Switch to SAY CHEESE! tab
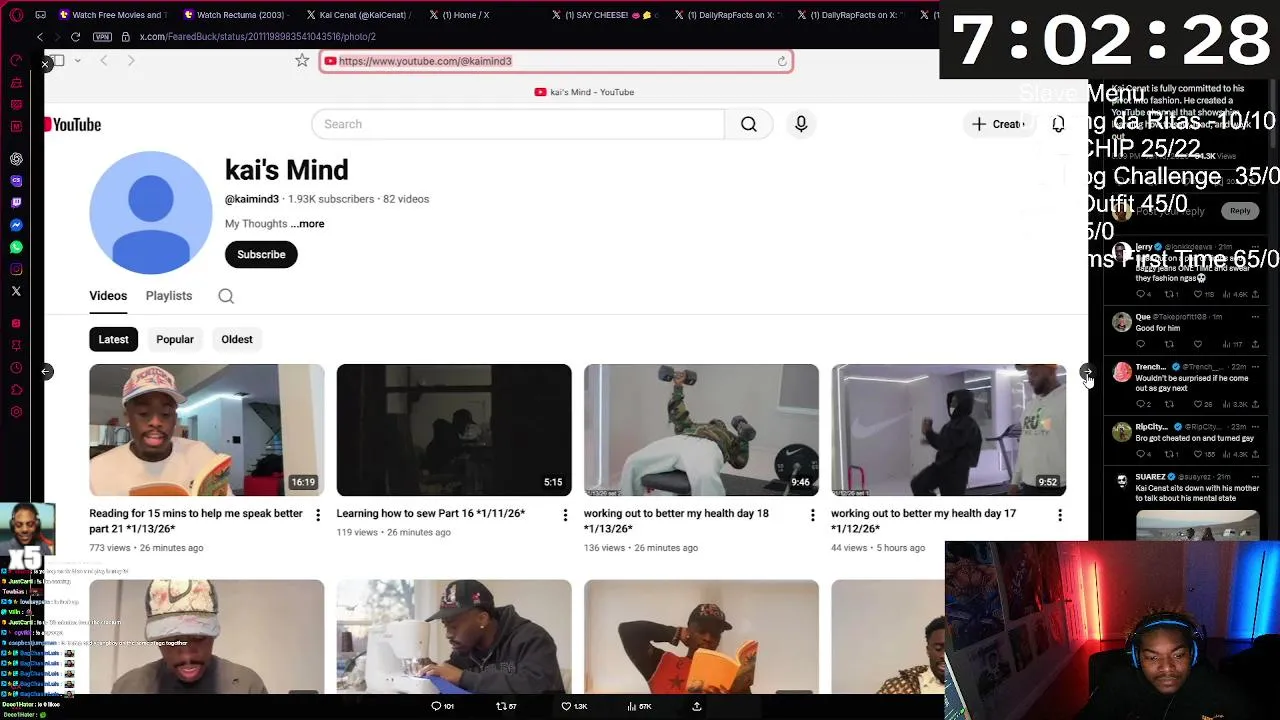The width and height of the screenshot is (1280, 720). tap(604, 15)
